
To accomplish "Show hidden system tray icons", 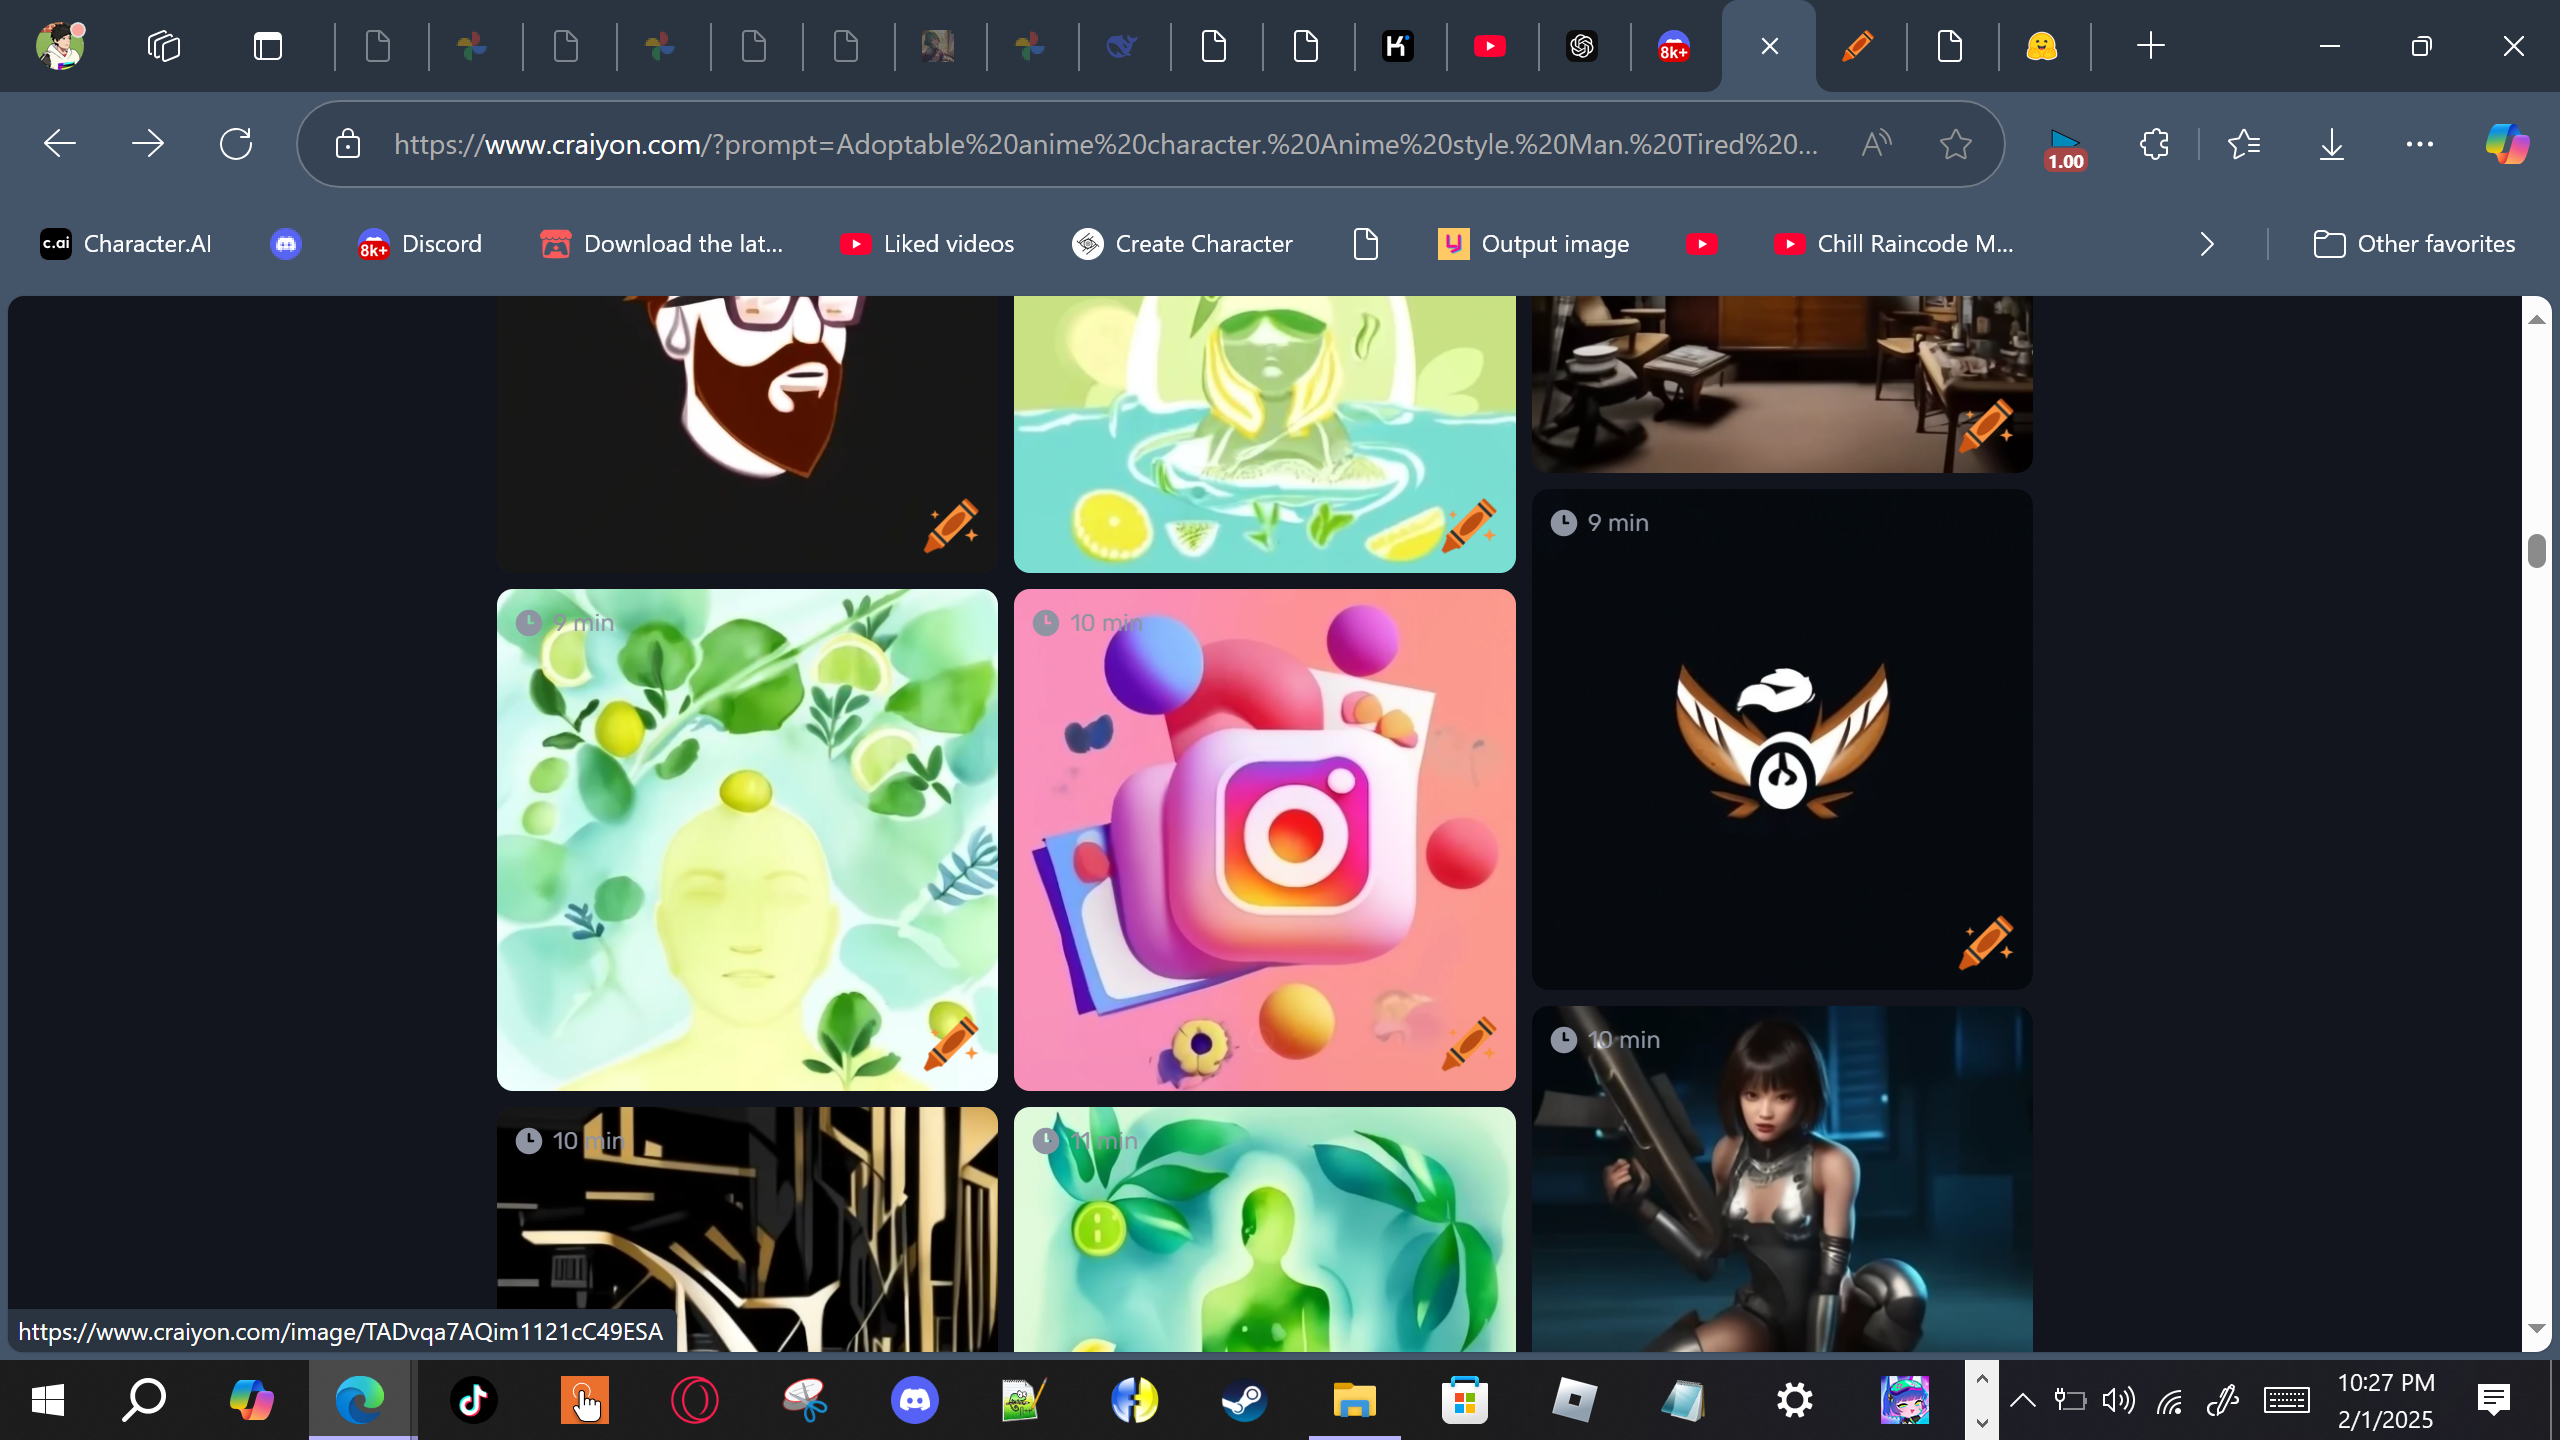I will [x=2022, y=1400].
